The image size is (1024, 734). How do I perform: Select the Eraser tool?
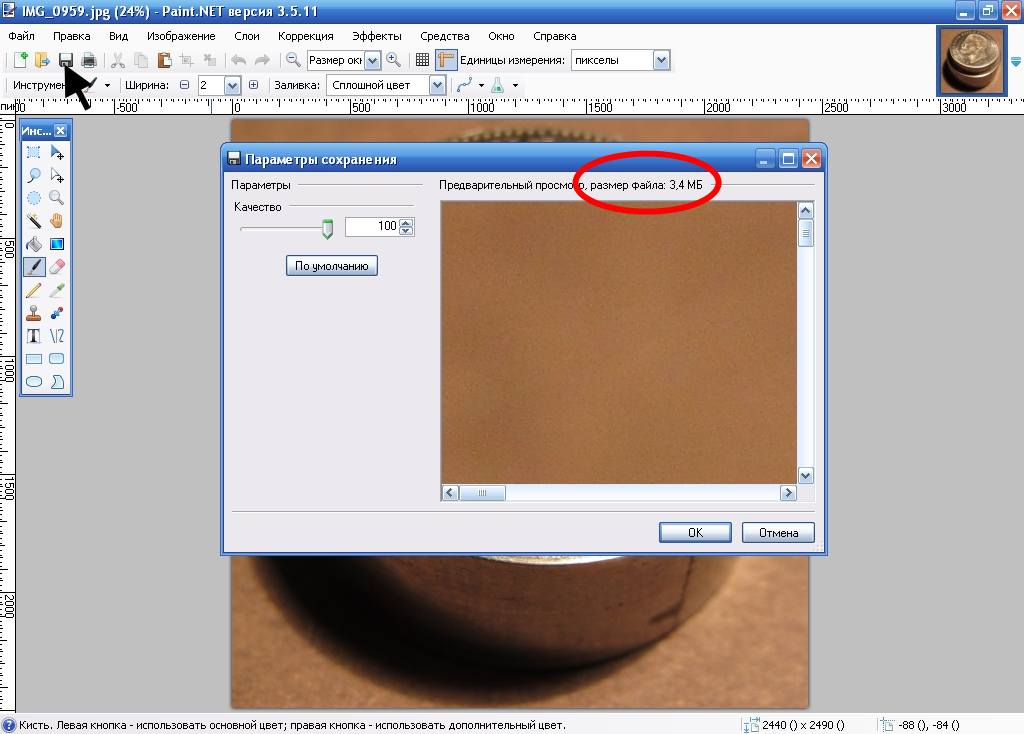[x=57, y=266]
